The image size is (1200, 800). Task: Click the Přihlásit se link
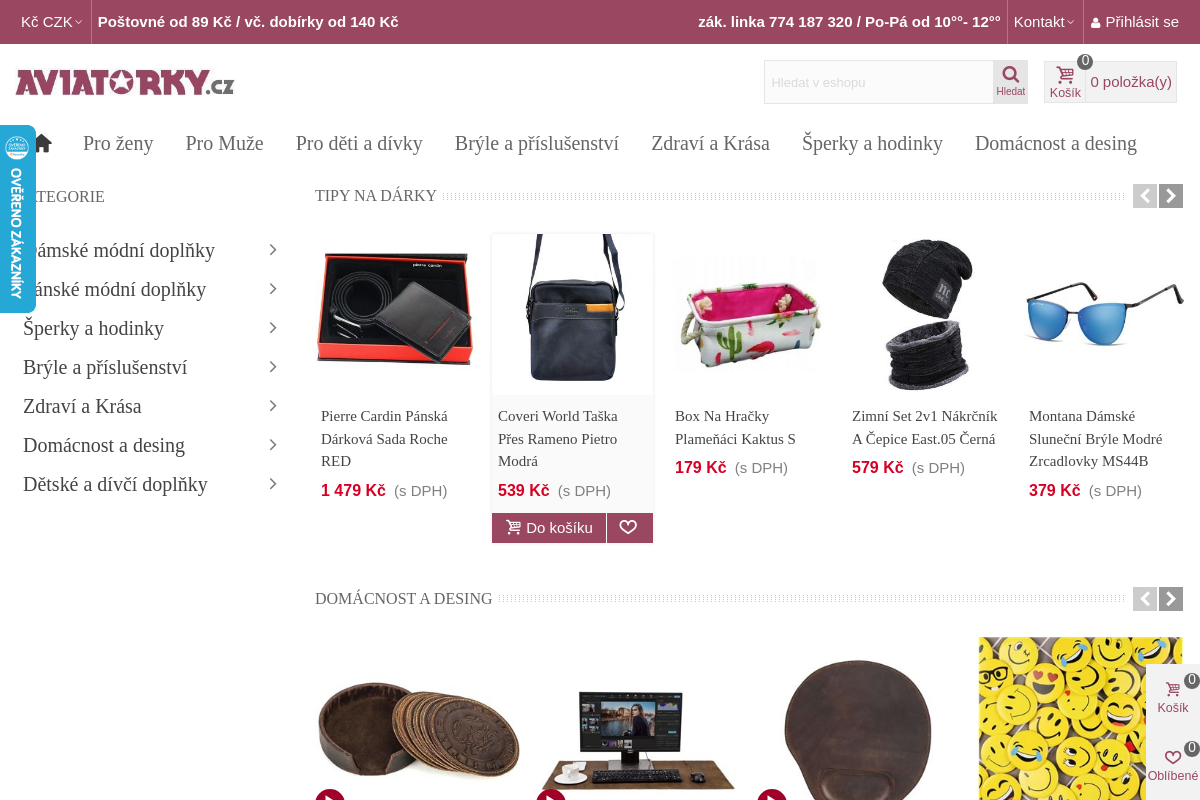point(1135,22)
